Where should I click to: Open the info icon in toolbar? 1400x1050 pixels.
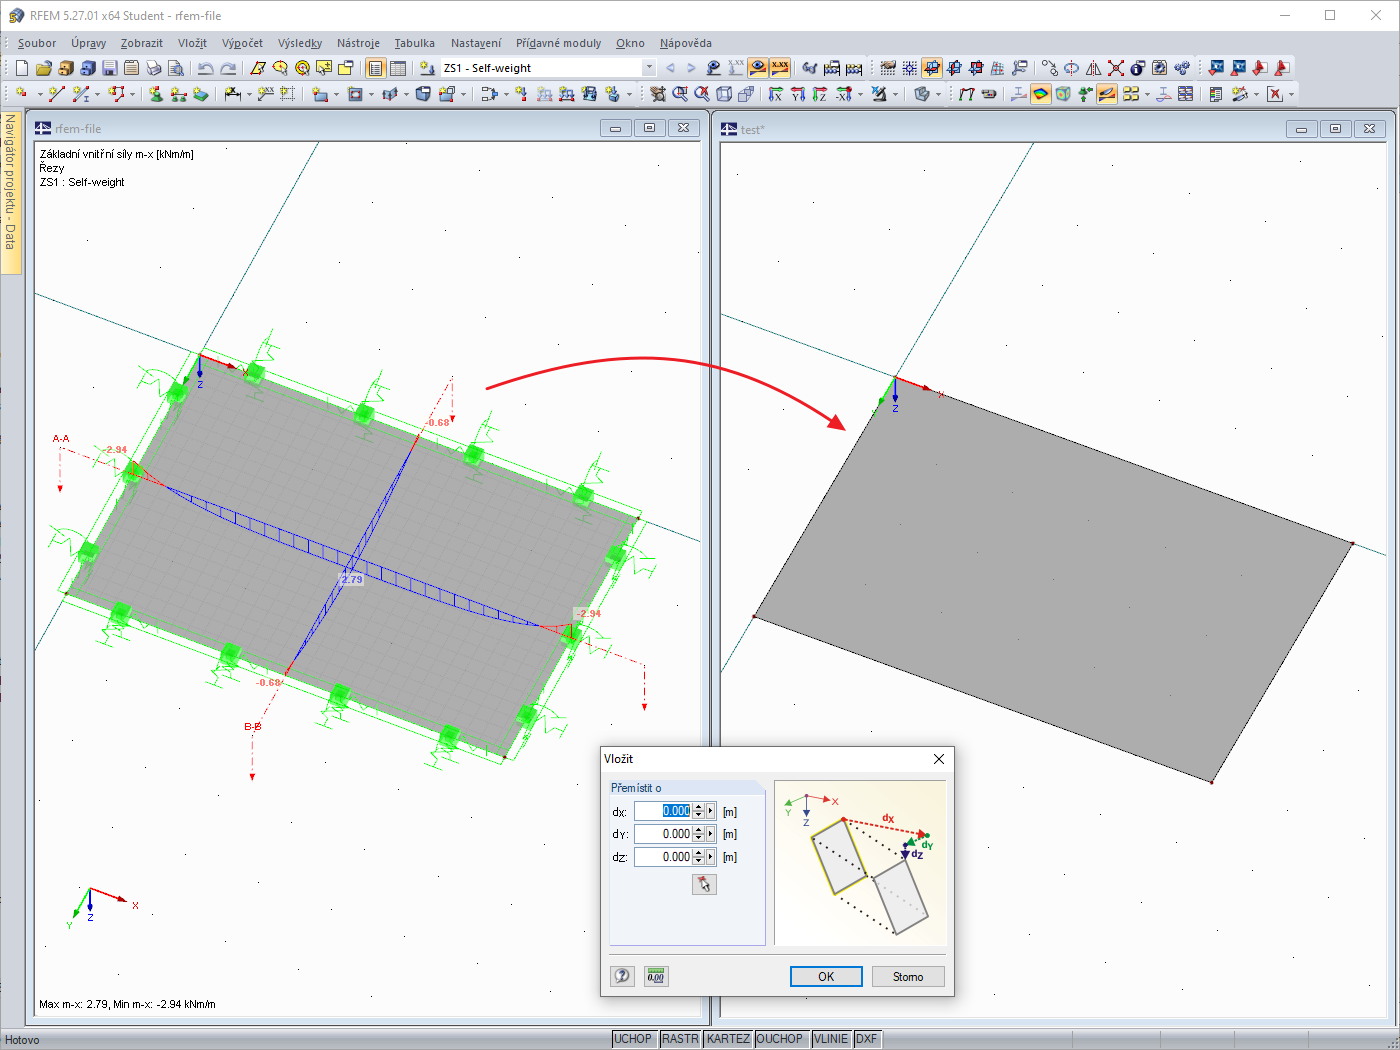(1137, 68)
